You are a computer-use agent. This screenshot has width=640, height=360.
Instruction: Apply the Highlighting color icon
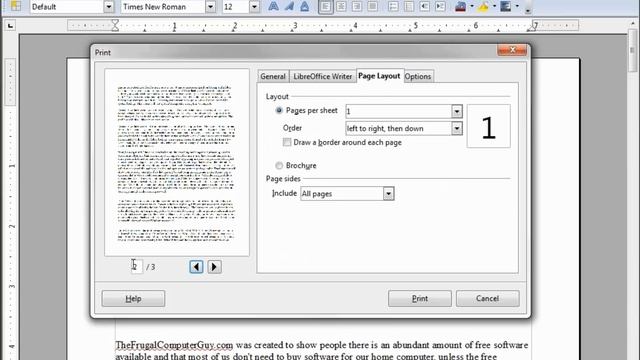click(x=483, y=7)
